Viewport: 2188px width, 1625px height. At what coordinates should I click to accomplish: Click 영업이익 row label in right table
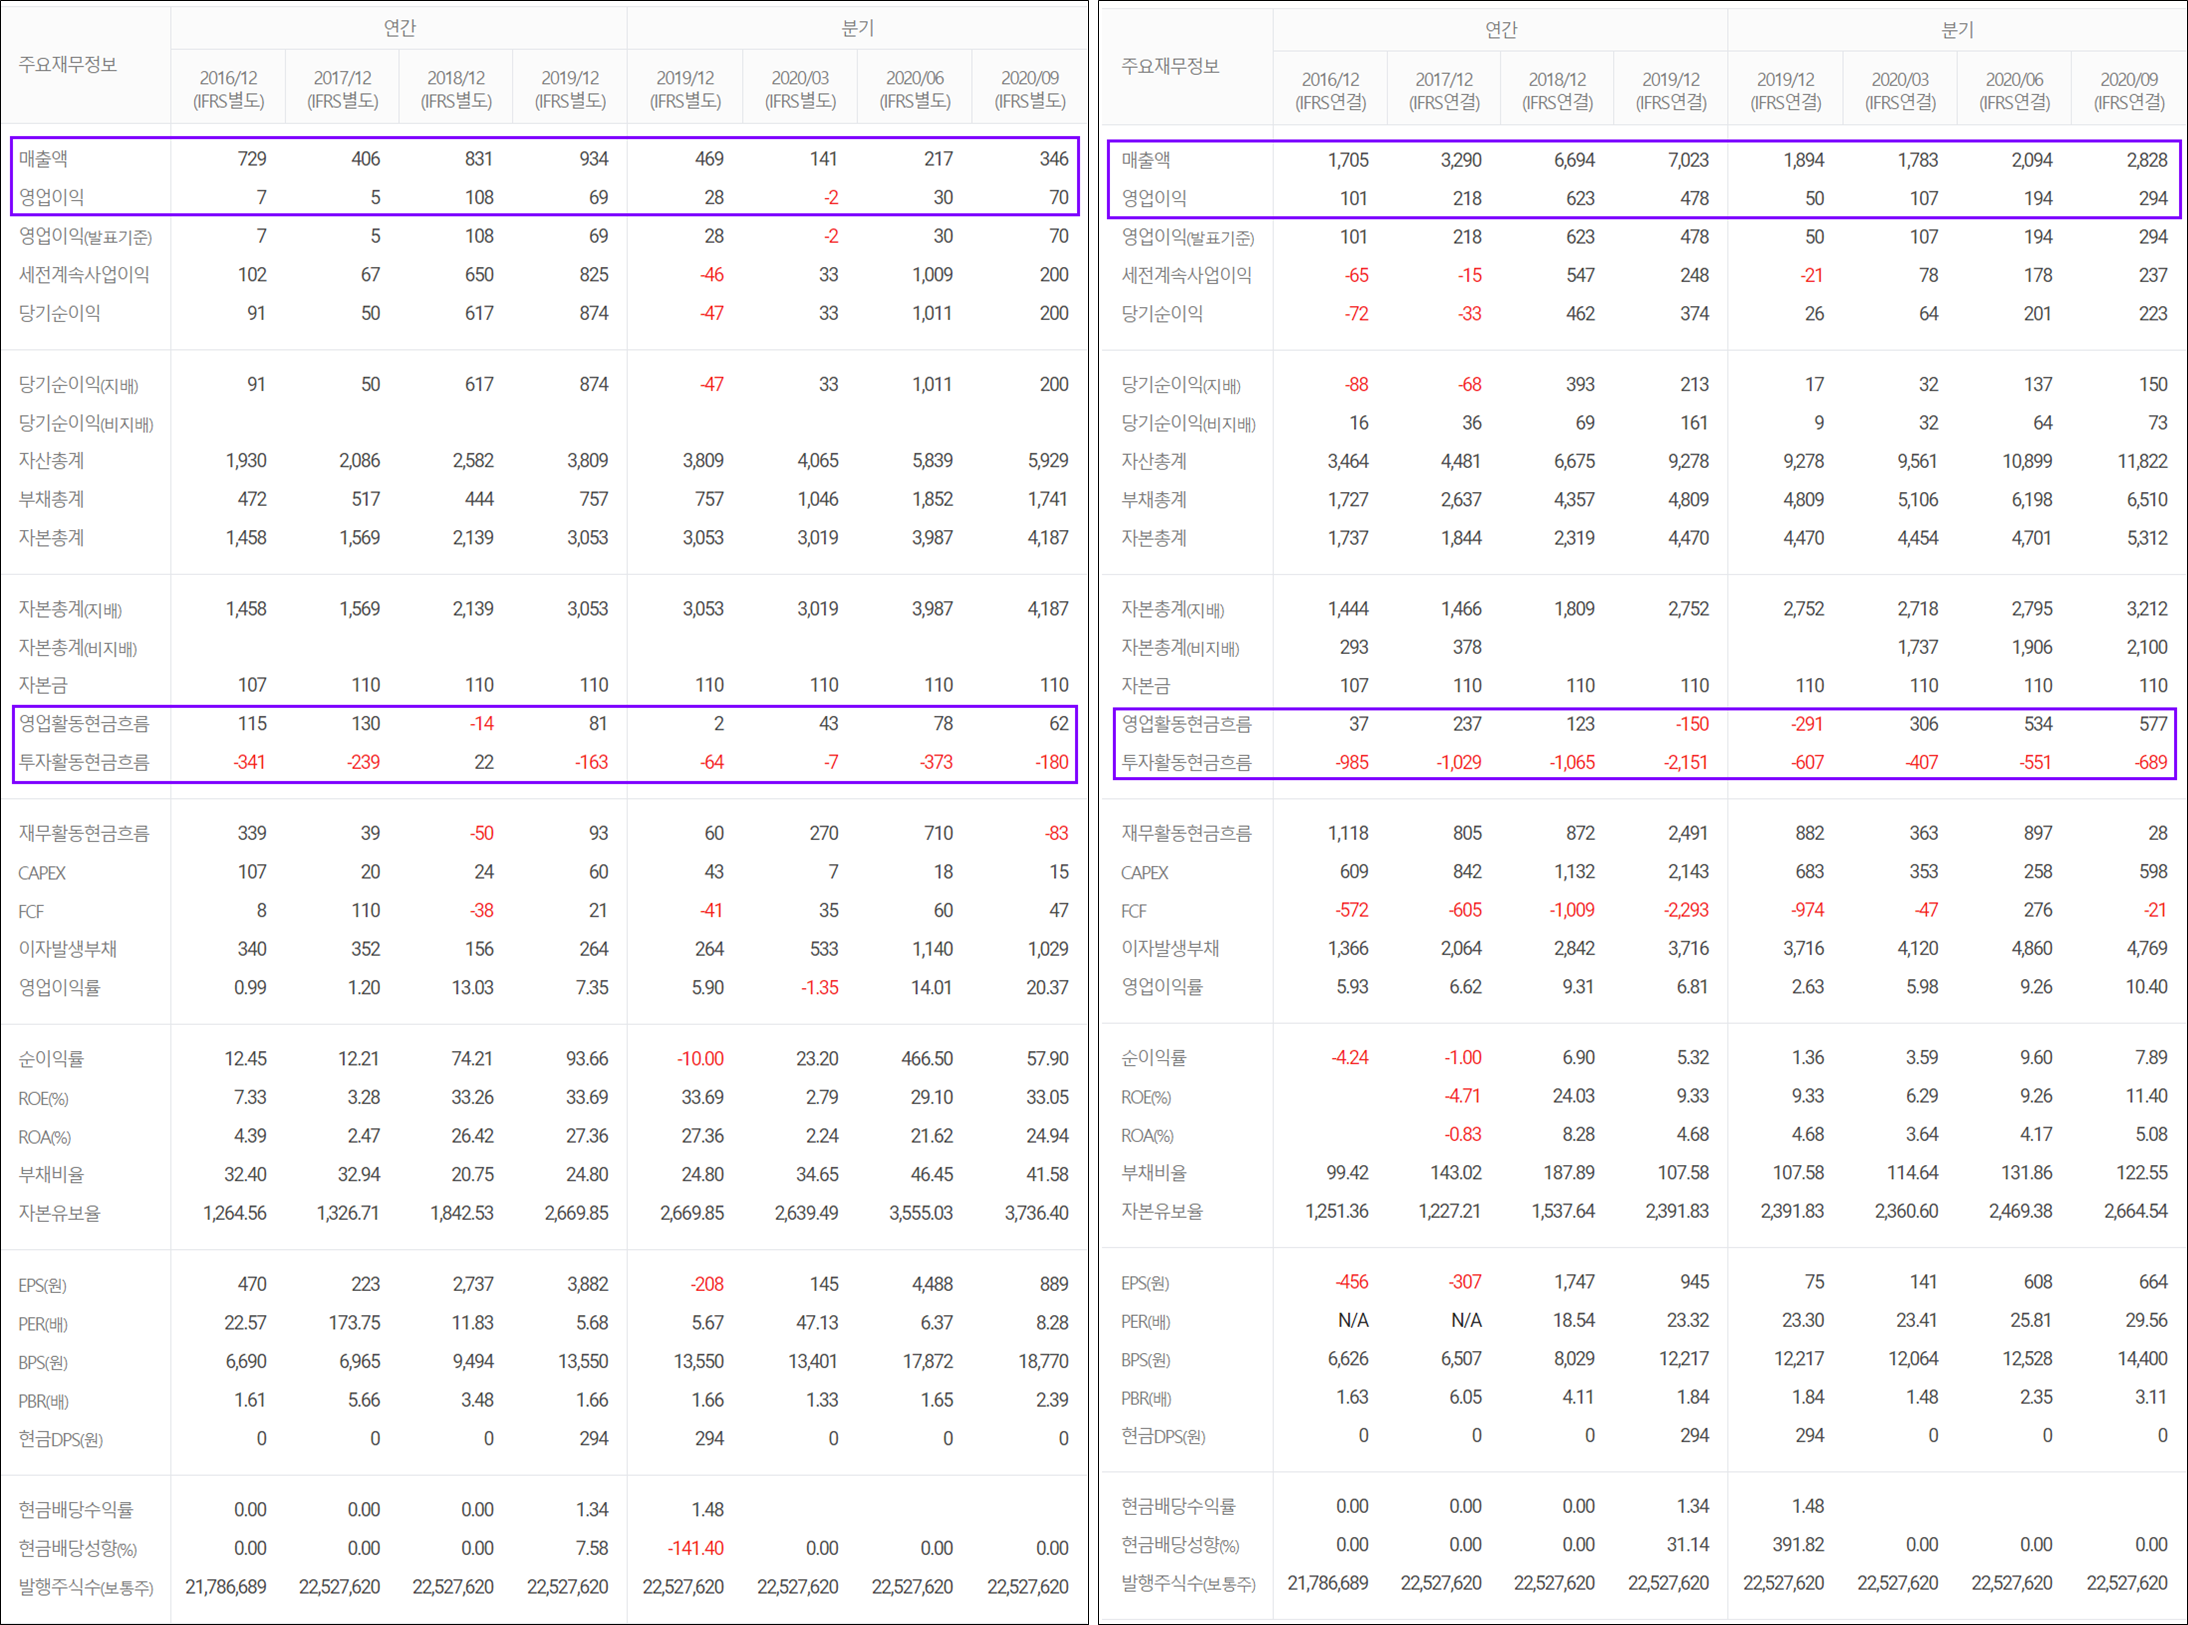coord(1153,198)
